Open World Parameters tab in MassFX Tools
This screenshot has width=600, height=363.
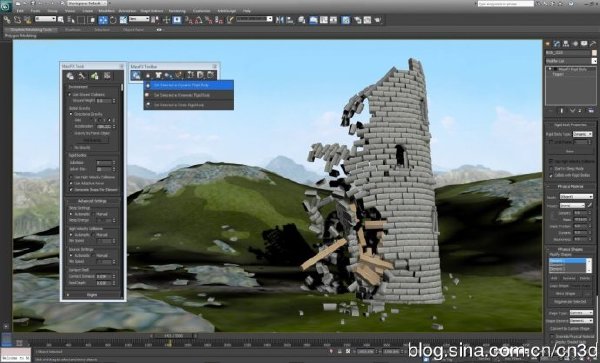point(70,76)
